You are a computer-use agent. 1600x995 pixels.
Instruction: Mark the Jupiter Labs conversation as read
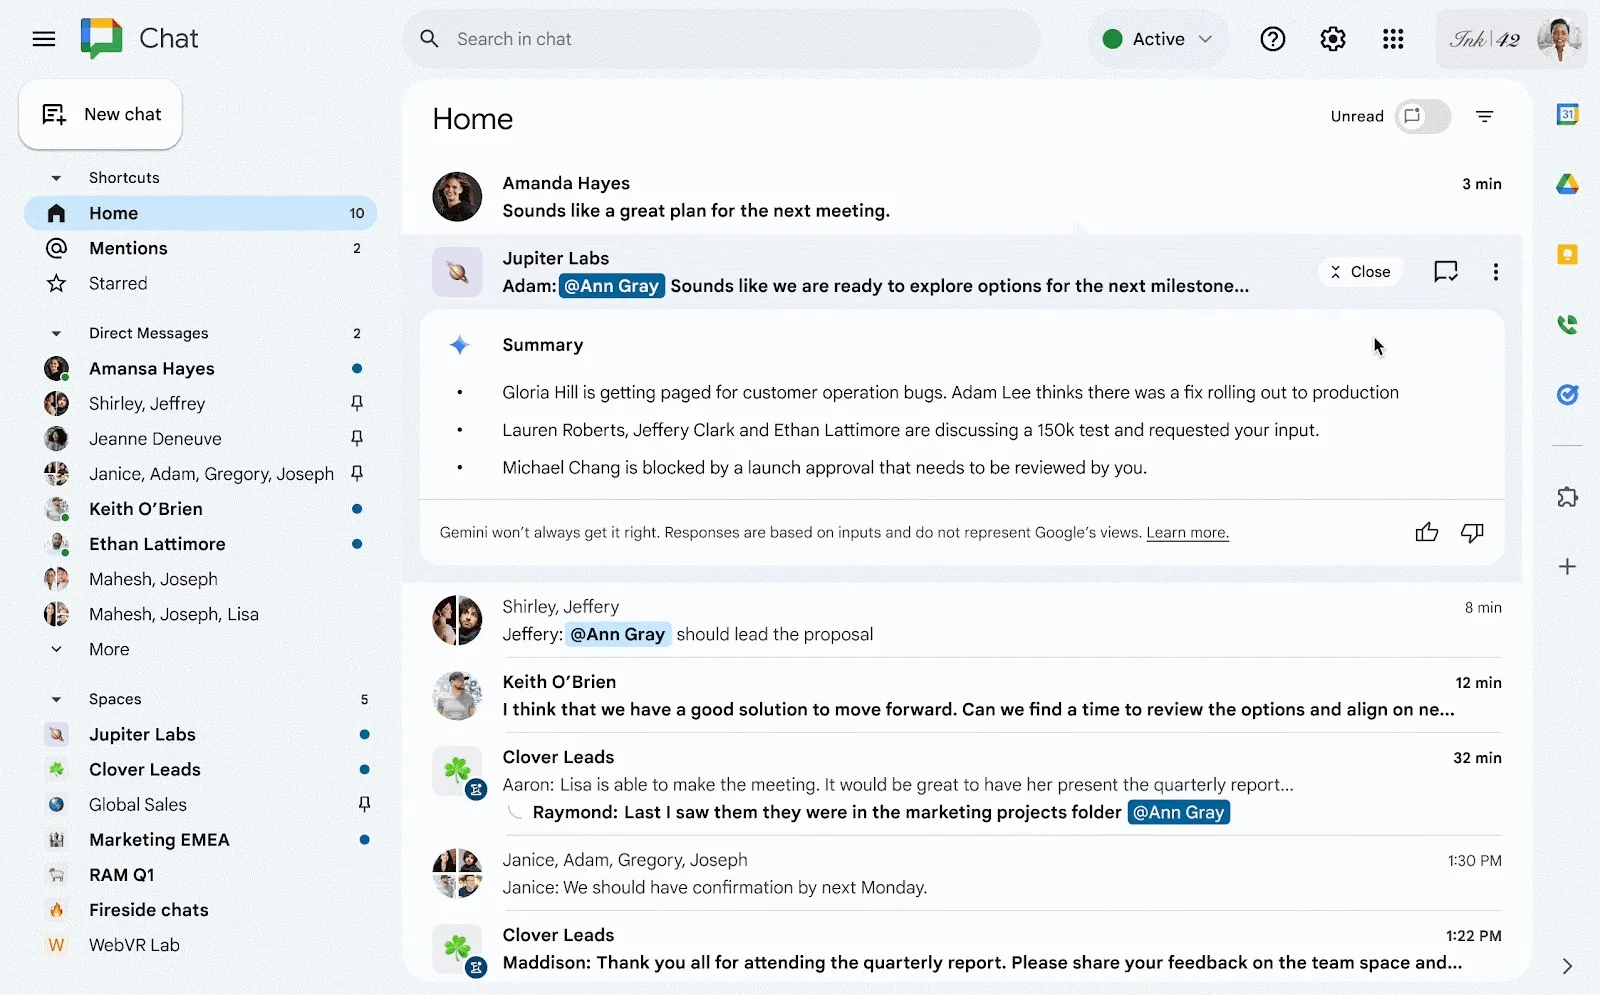pos(1445,271)
